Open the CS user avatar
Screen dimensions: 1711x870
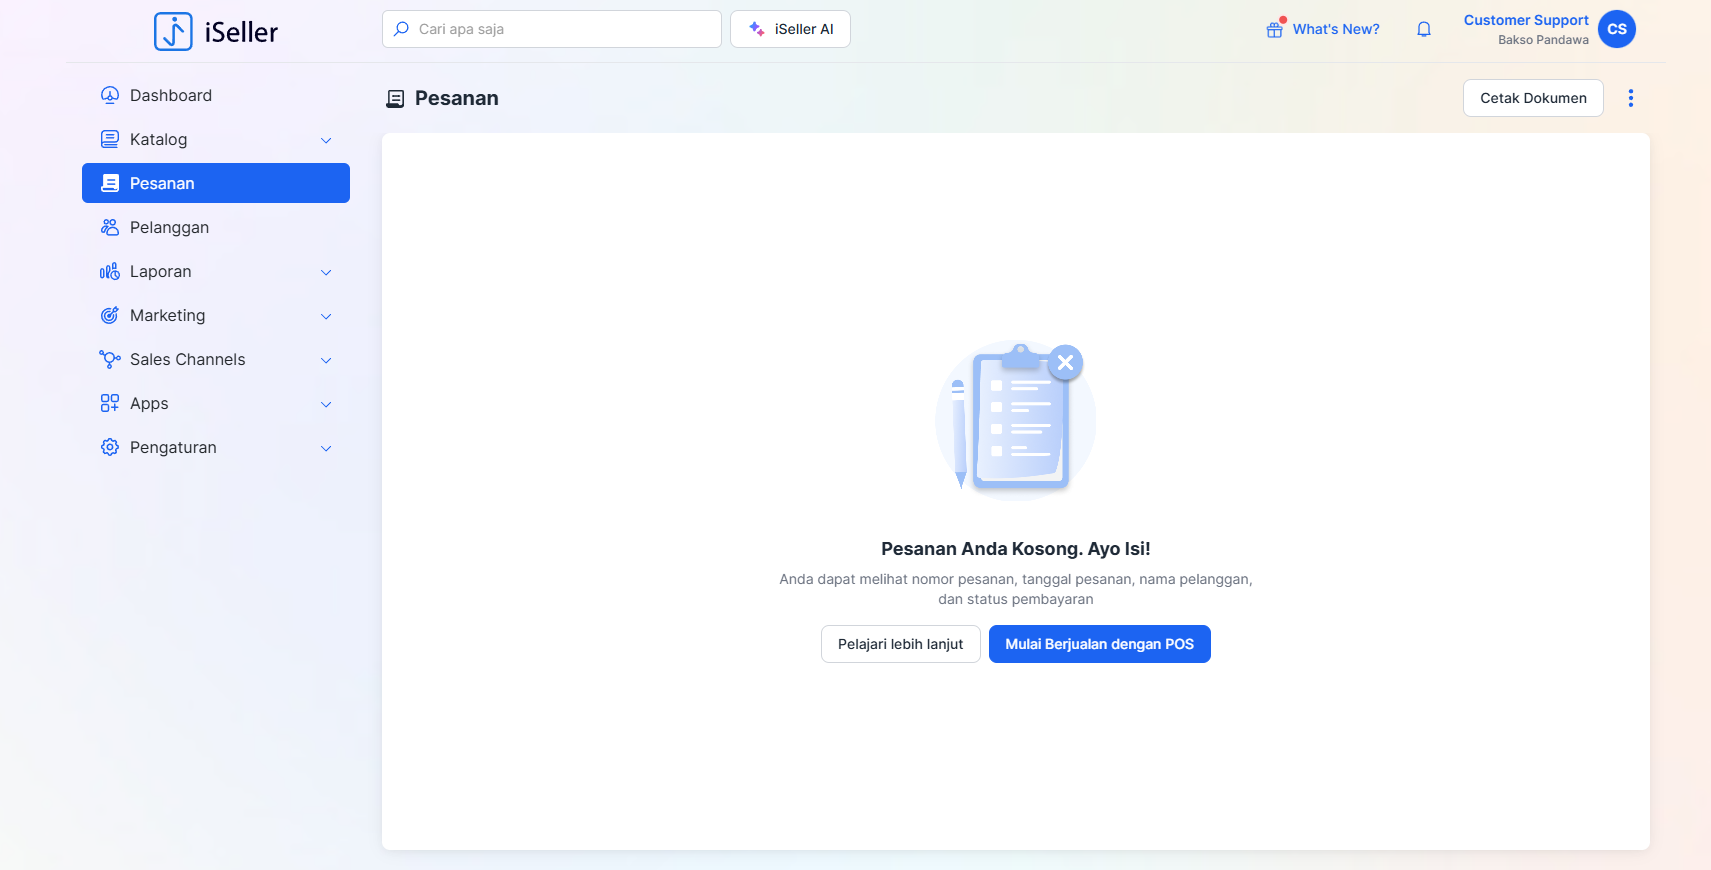1616,29
